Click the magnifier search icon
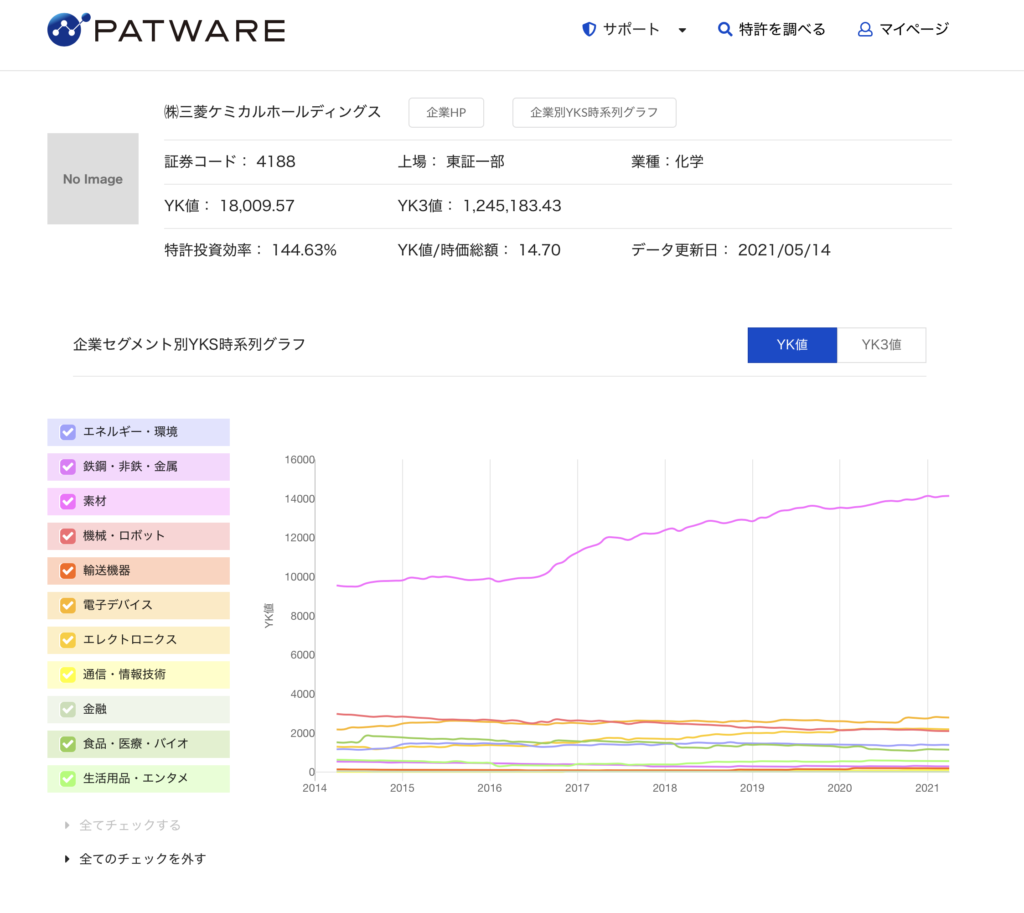The image size is (1024, 913). pos(724,29)
